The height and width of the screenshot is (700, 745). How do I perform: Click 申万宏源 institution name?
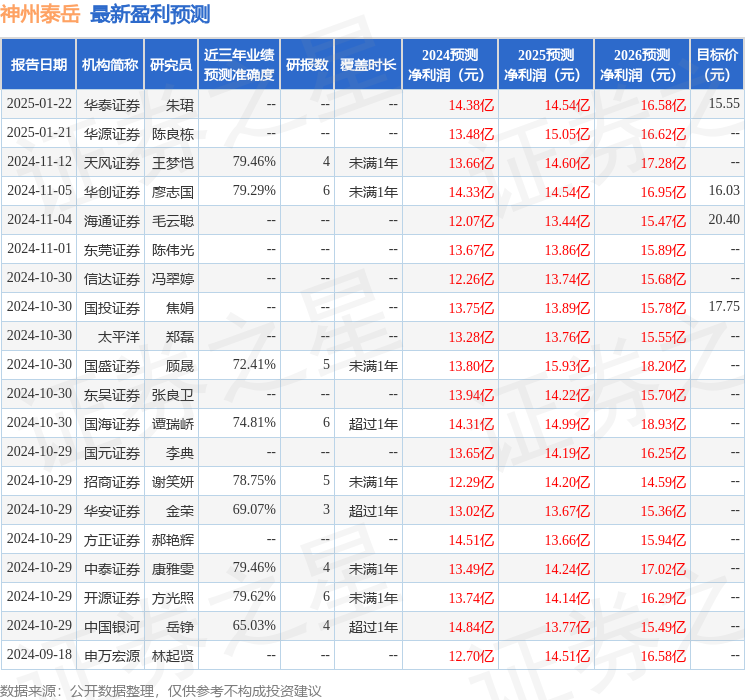pyautogui.click(x=112, y=656)
